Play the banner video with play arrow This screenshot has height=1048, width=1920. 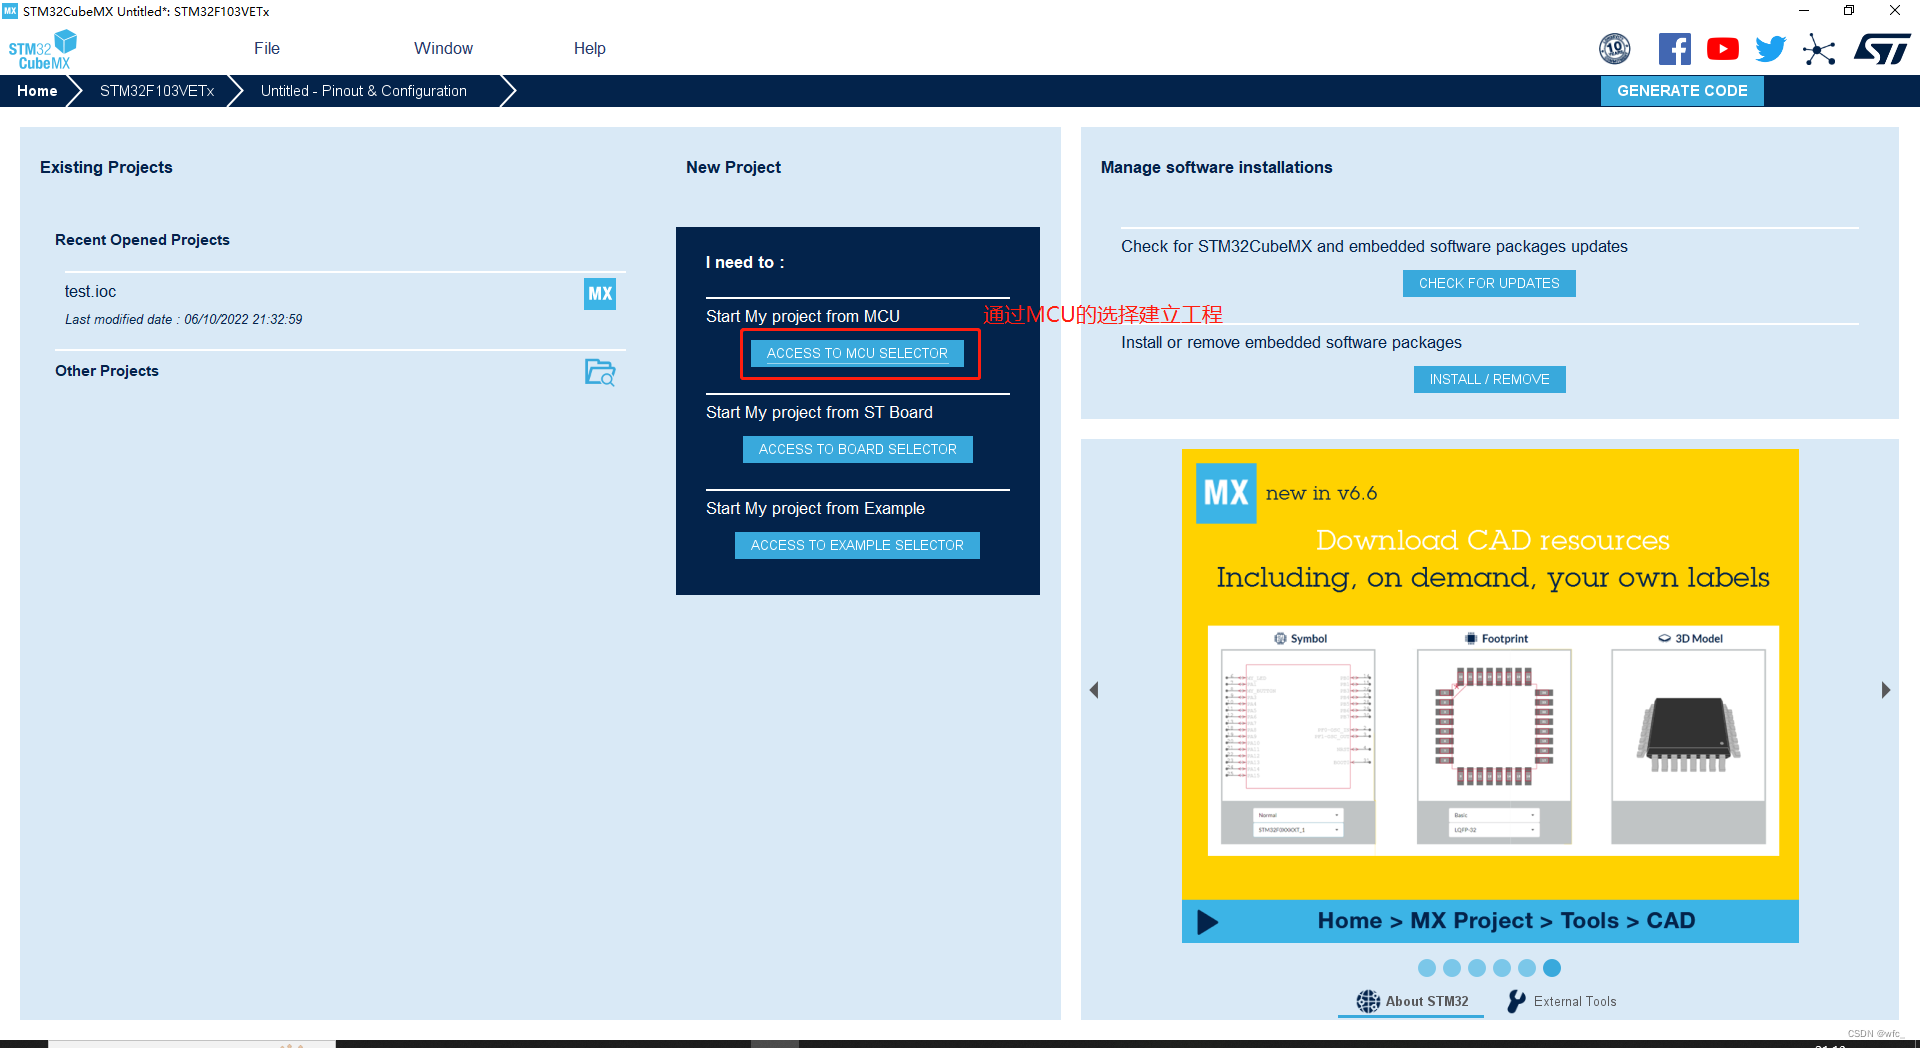1208,921
